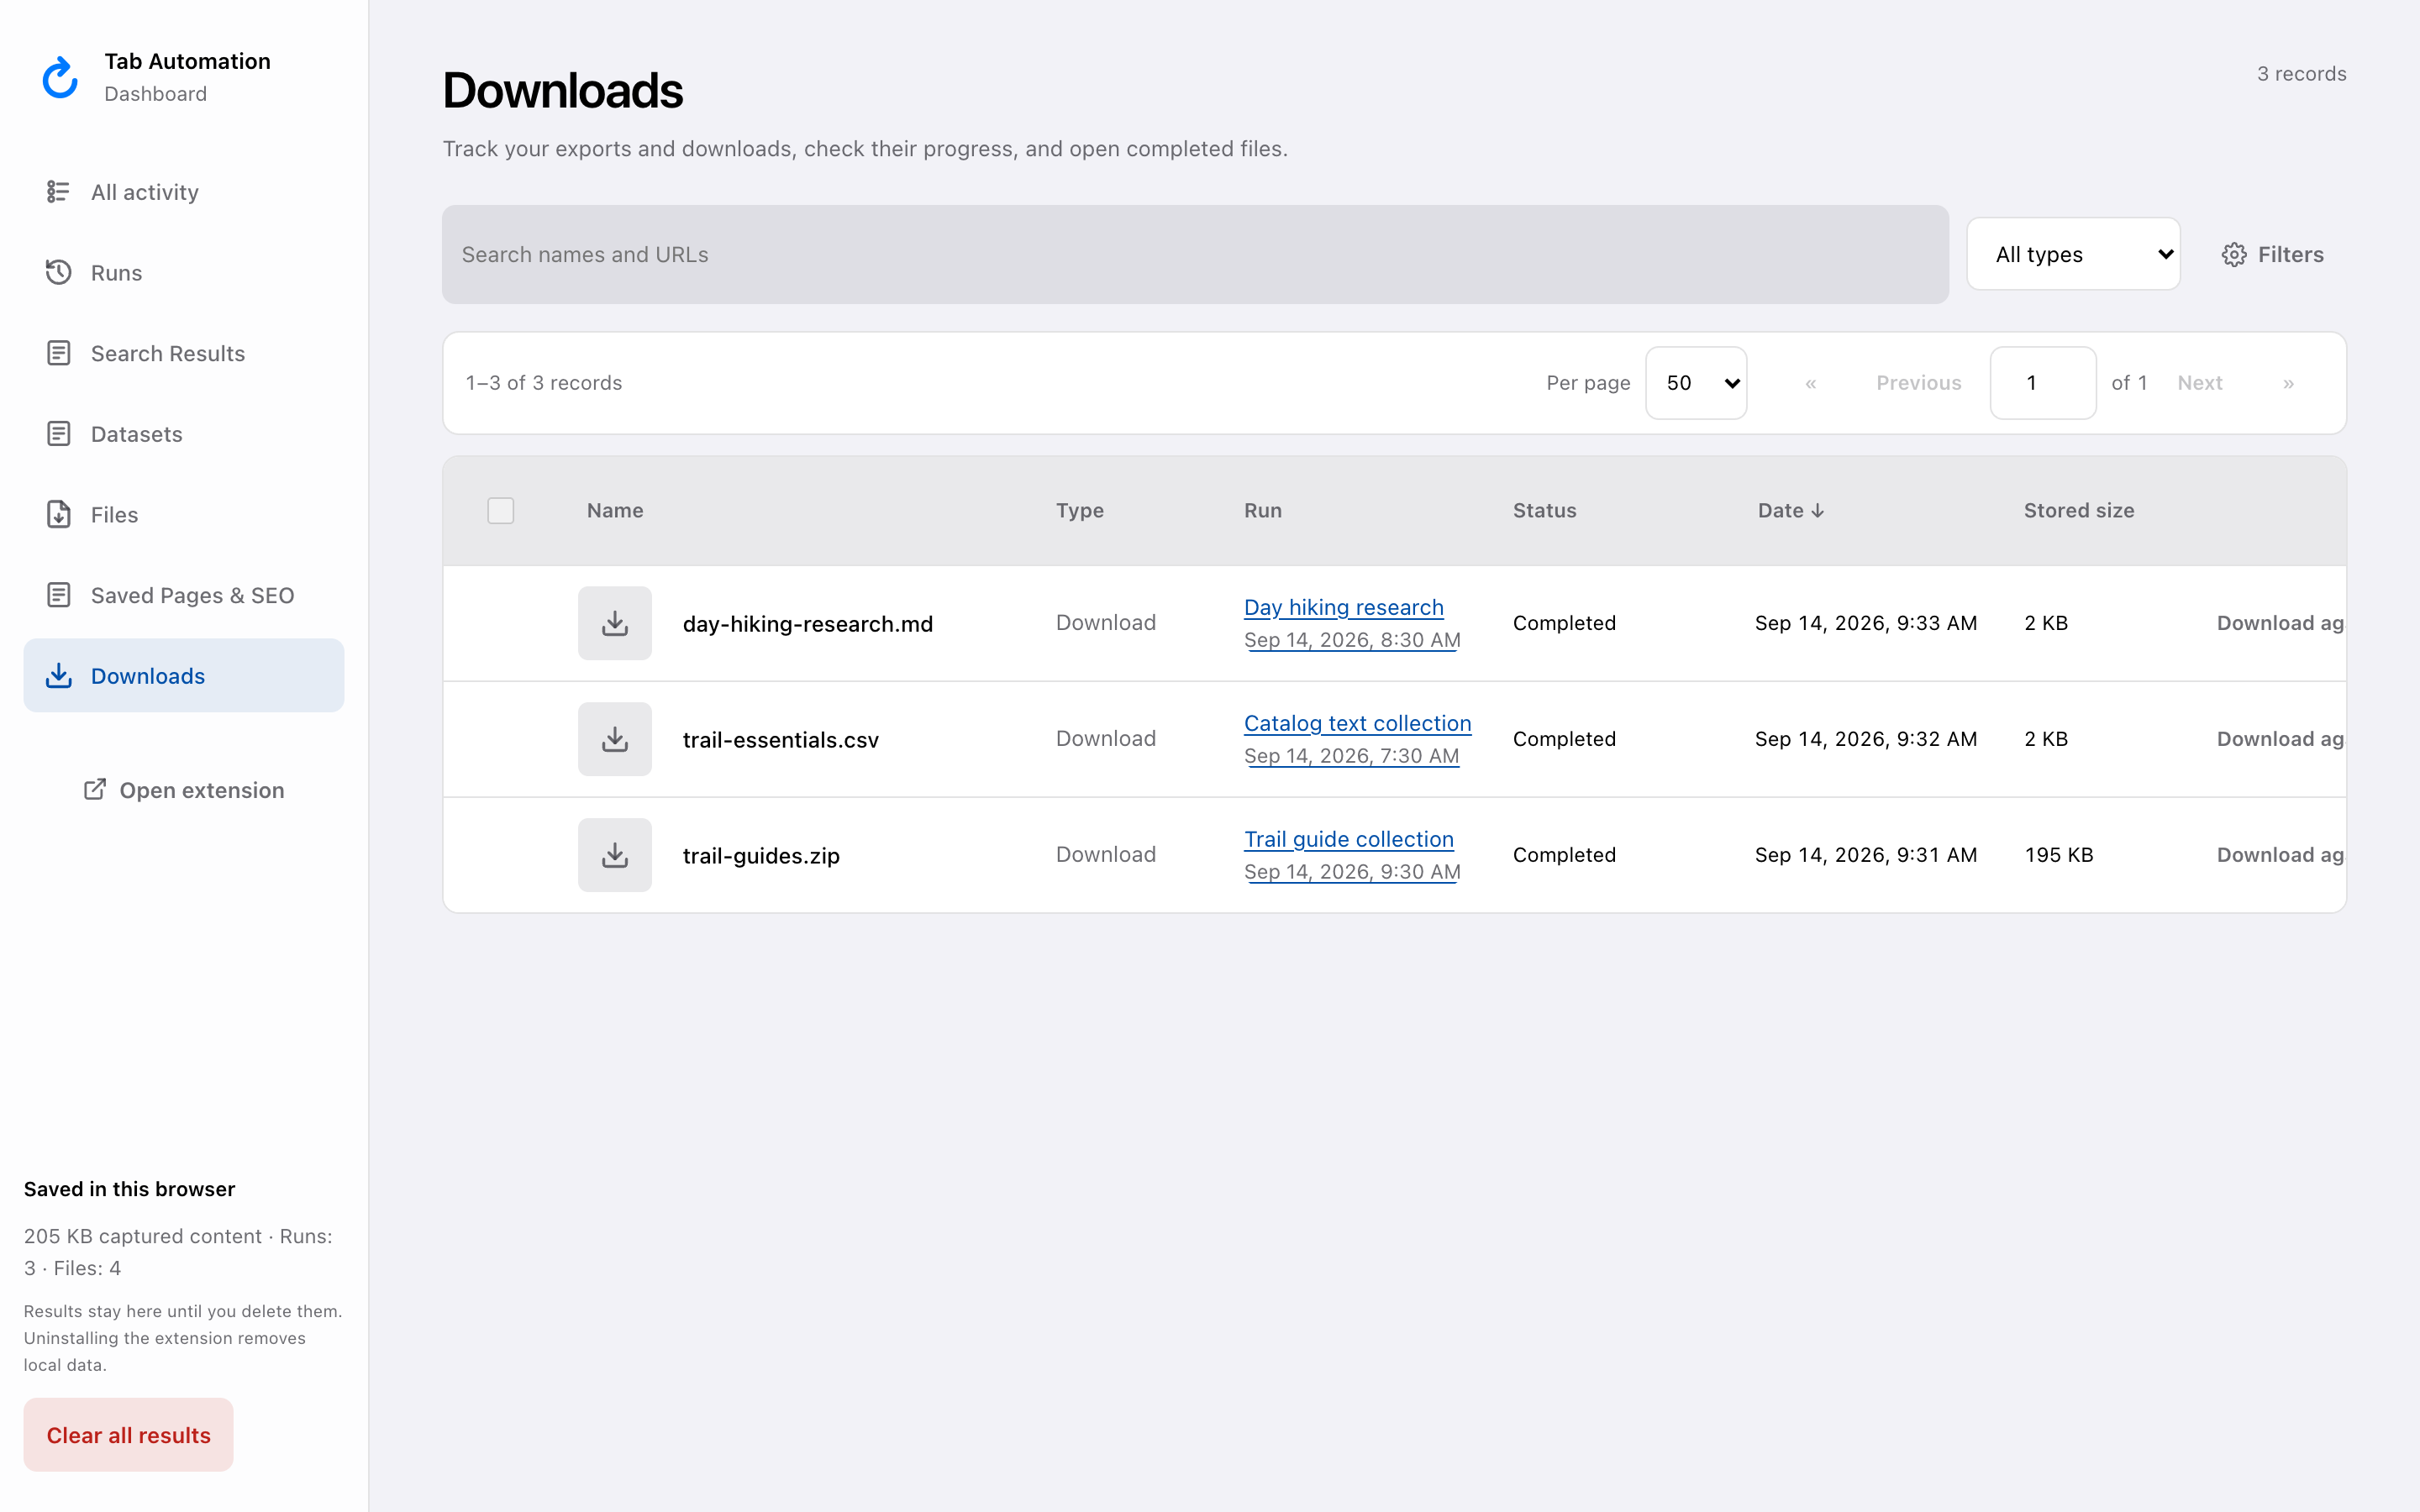Click the Files download-page icon
Screen dimensions: 2420x1512
[x=58, y=514]
